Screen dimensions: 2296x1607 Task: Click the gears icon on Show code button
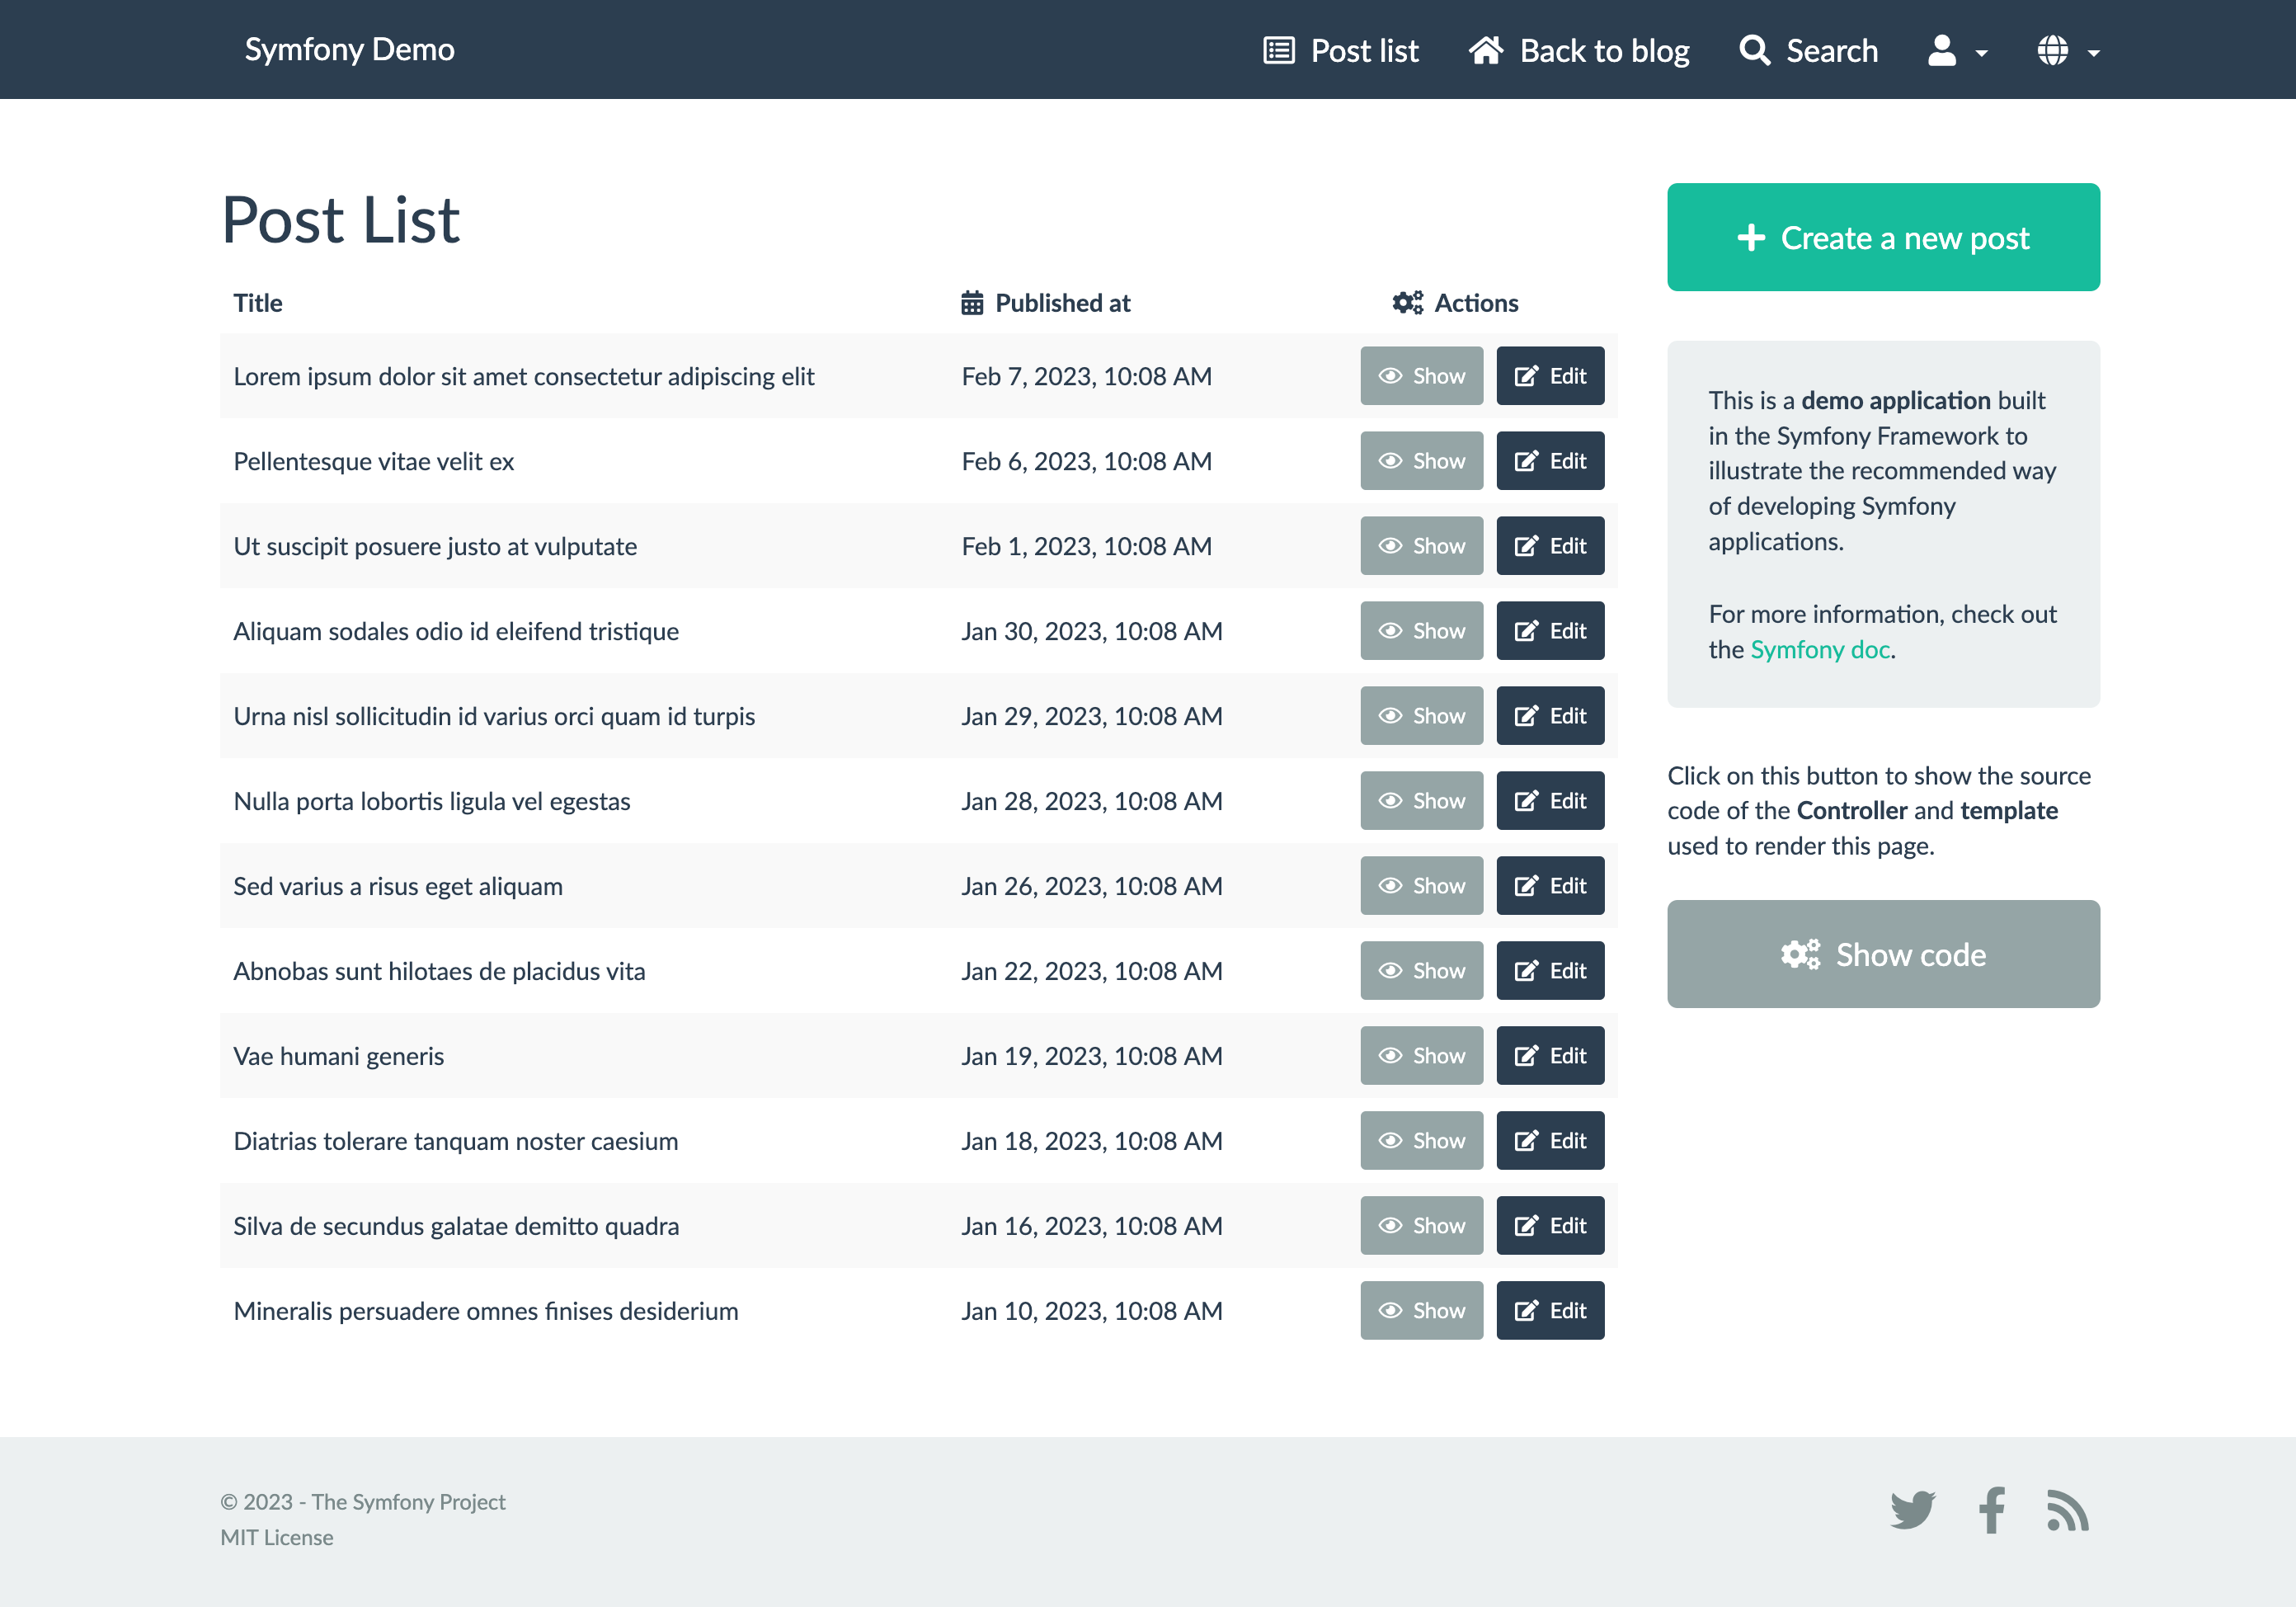(x=1800, y=955)
